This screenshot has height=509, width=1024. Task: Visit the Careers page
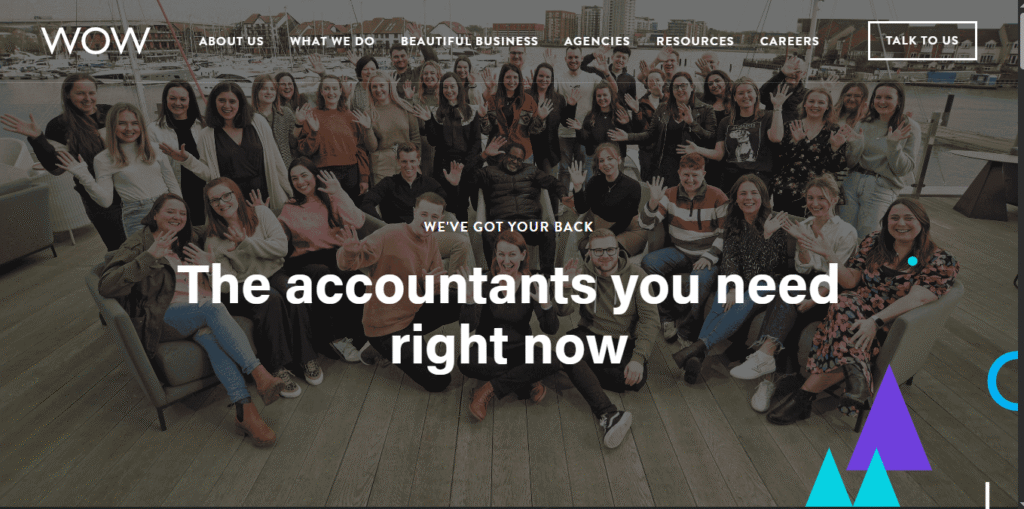click(789, 41)
